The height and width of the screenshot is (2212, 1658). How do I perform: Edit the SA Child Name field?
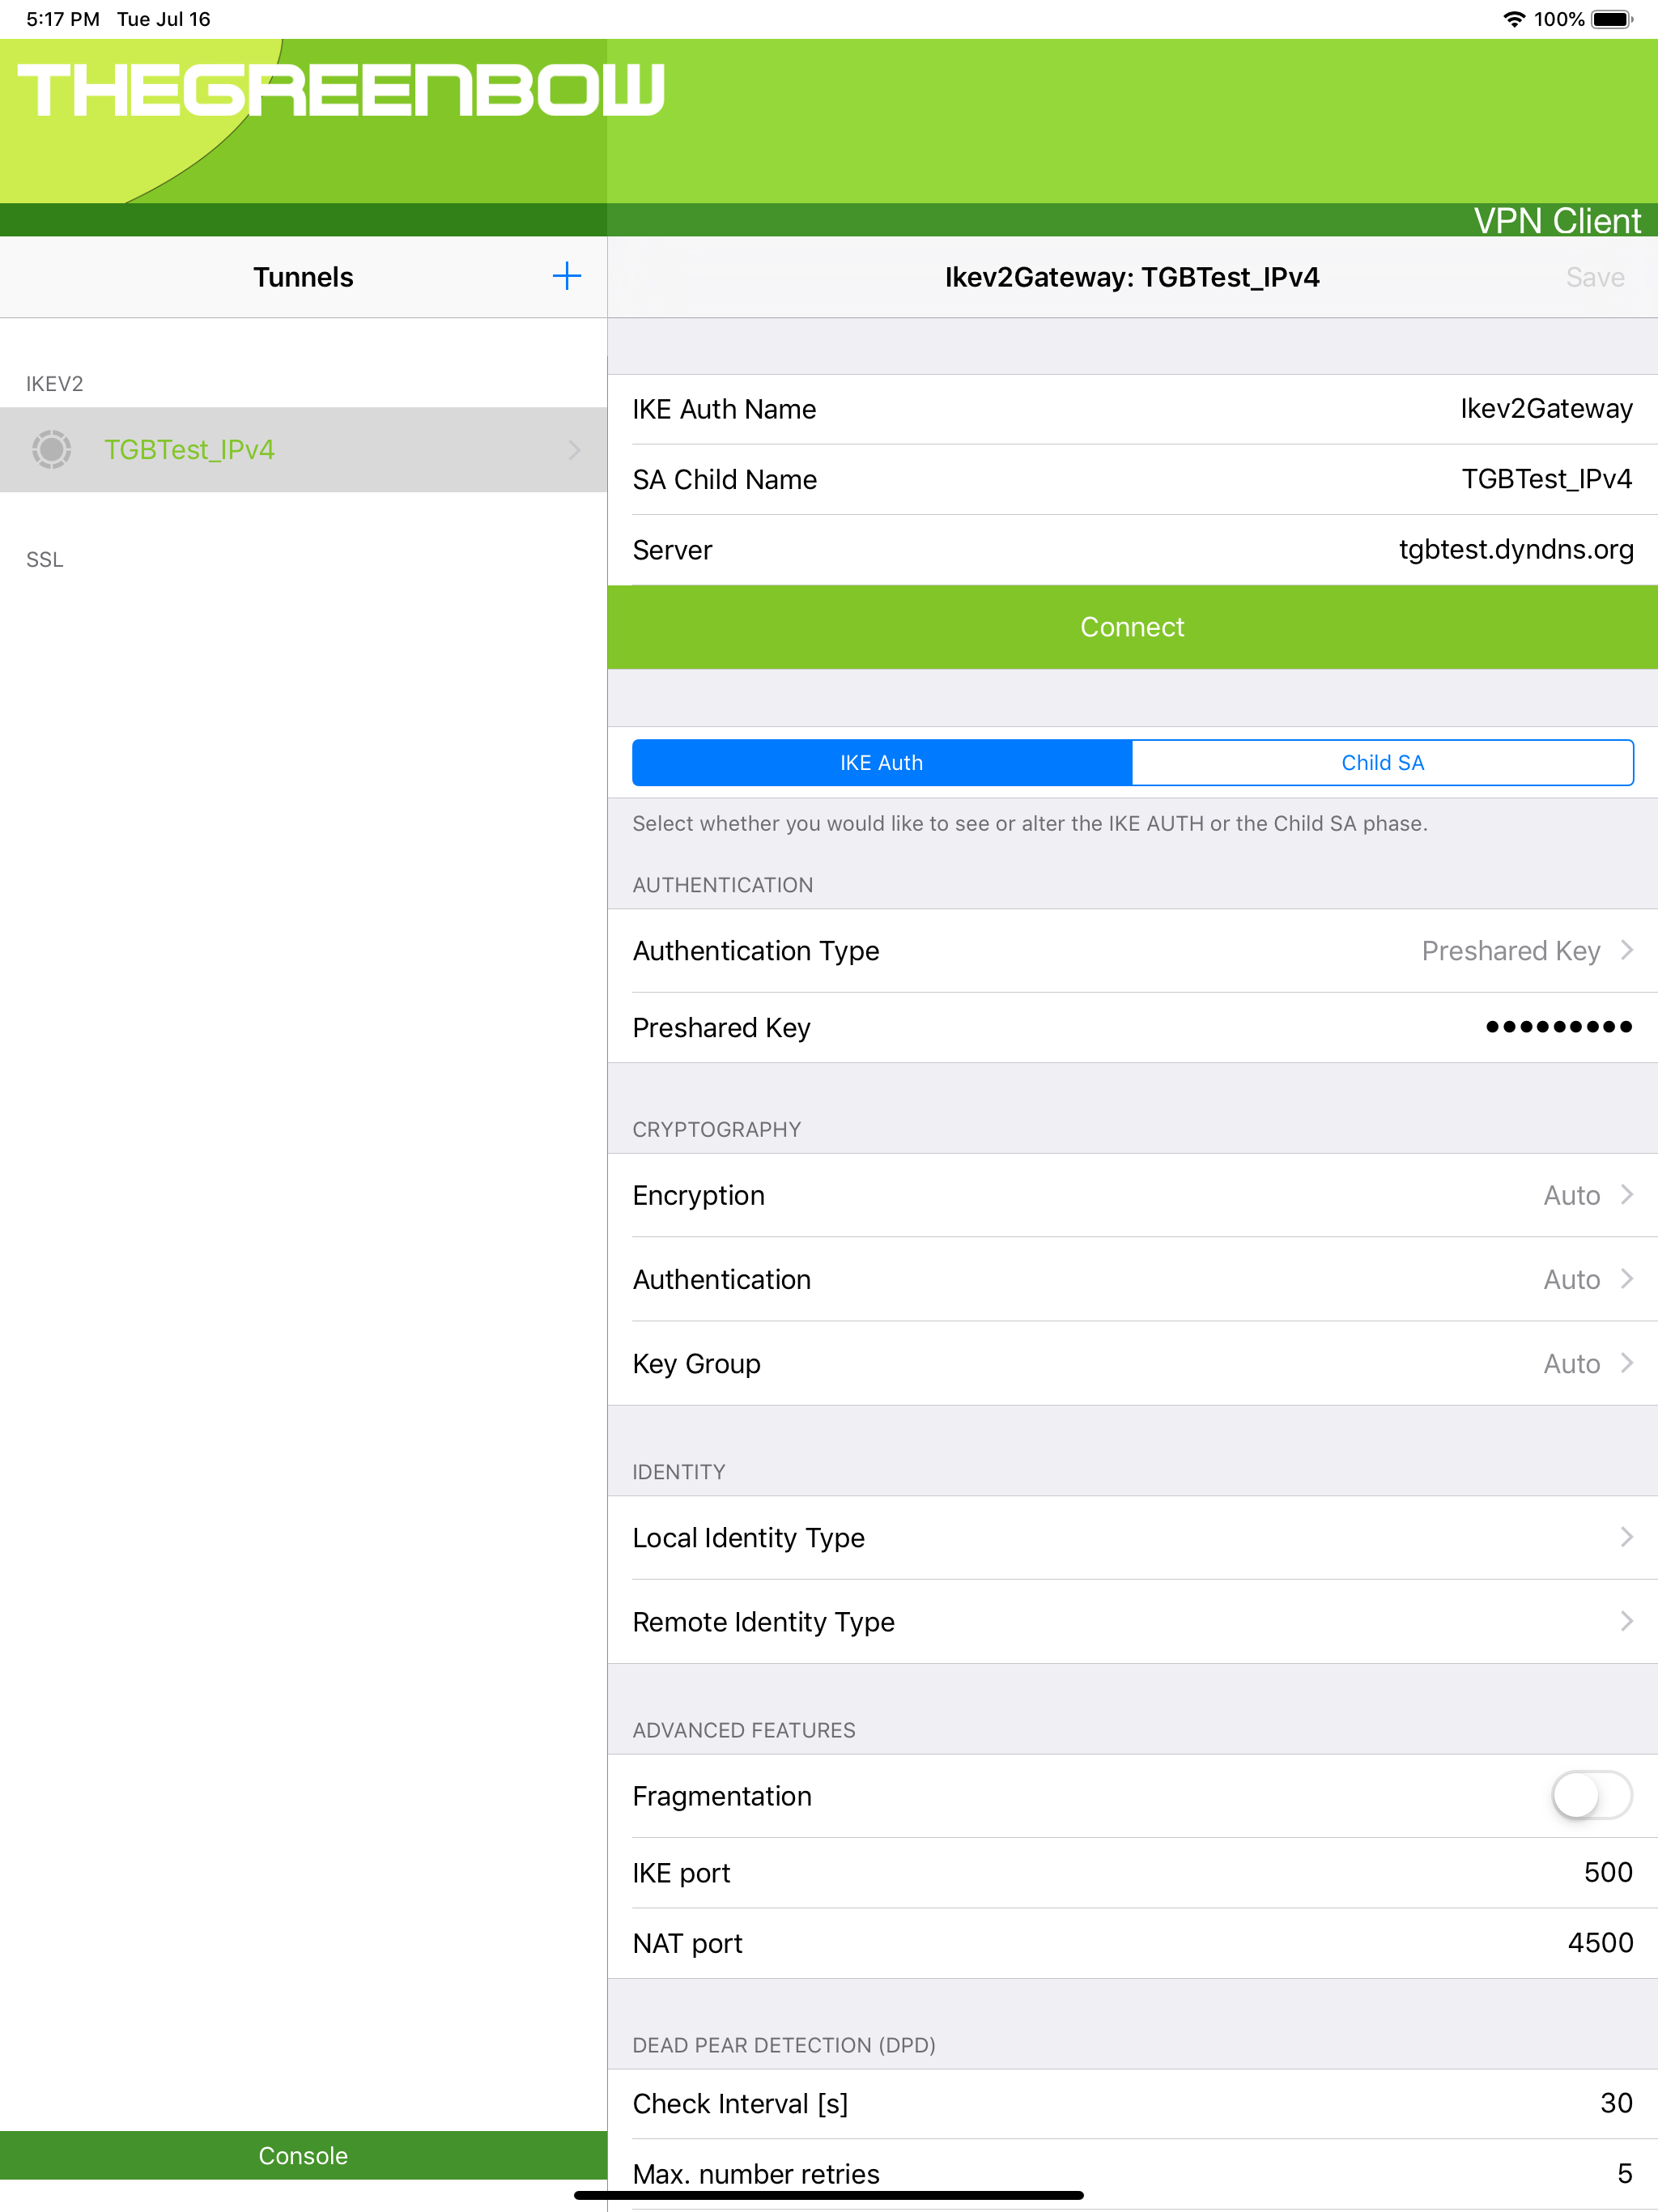[1132, 479]
